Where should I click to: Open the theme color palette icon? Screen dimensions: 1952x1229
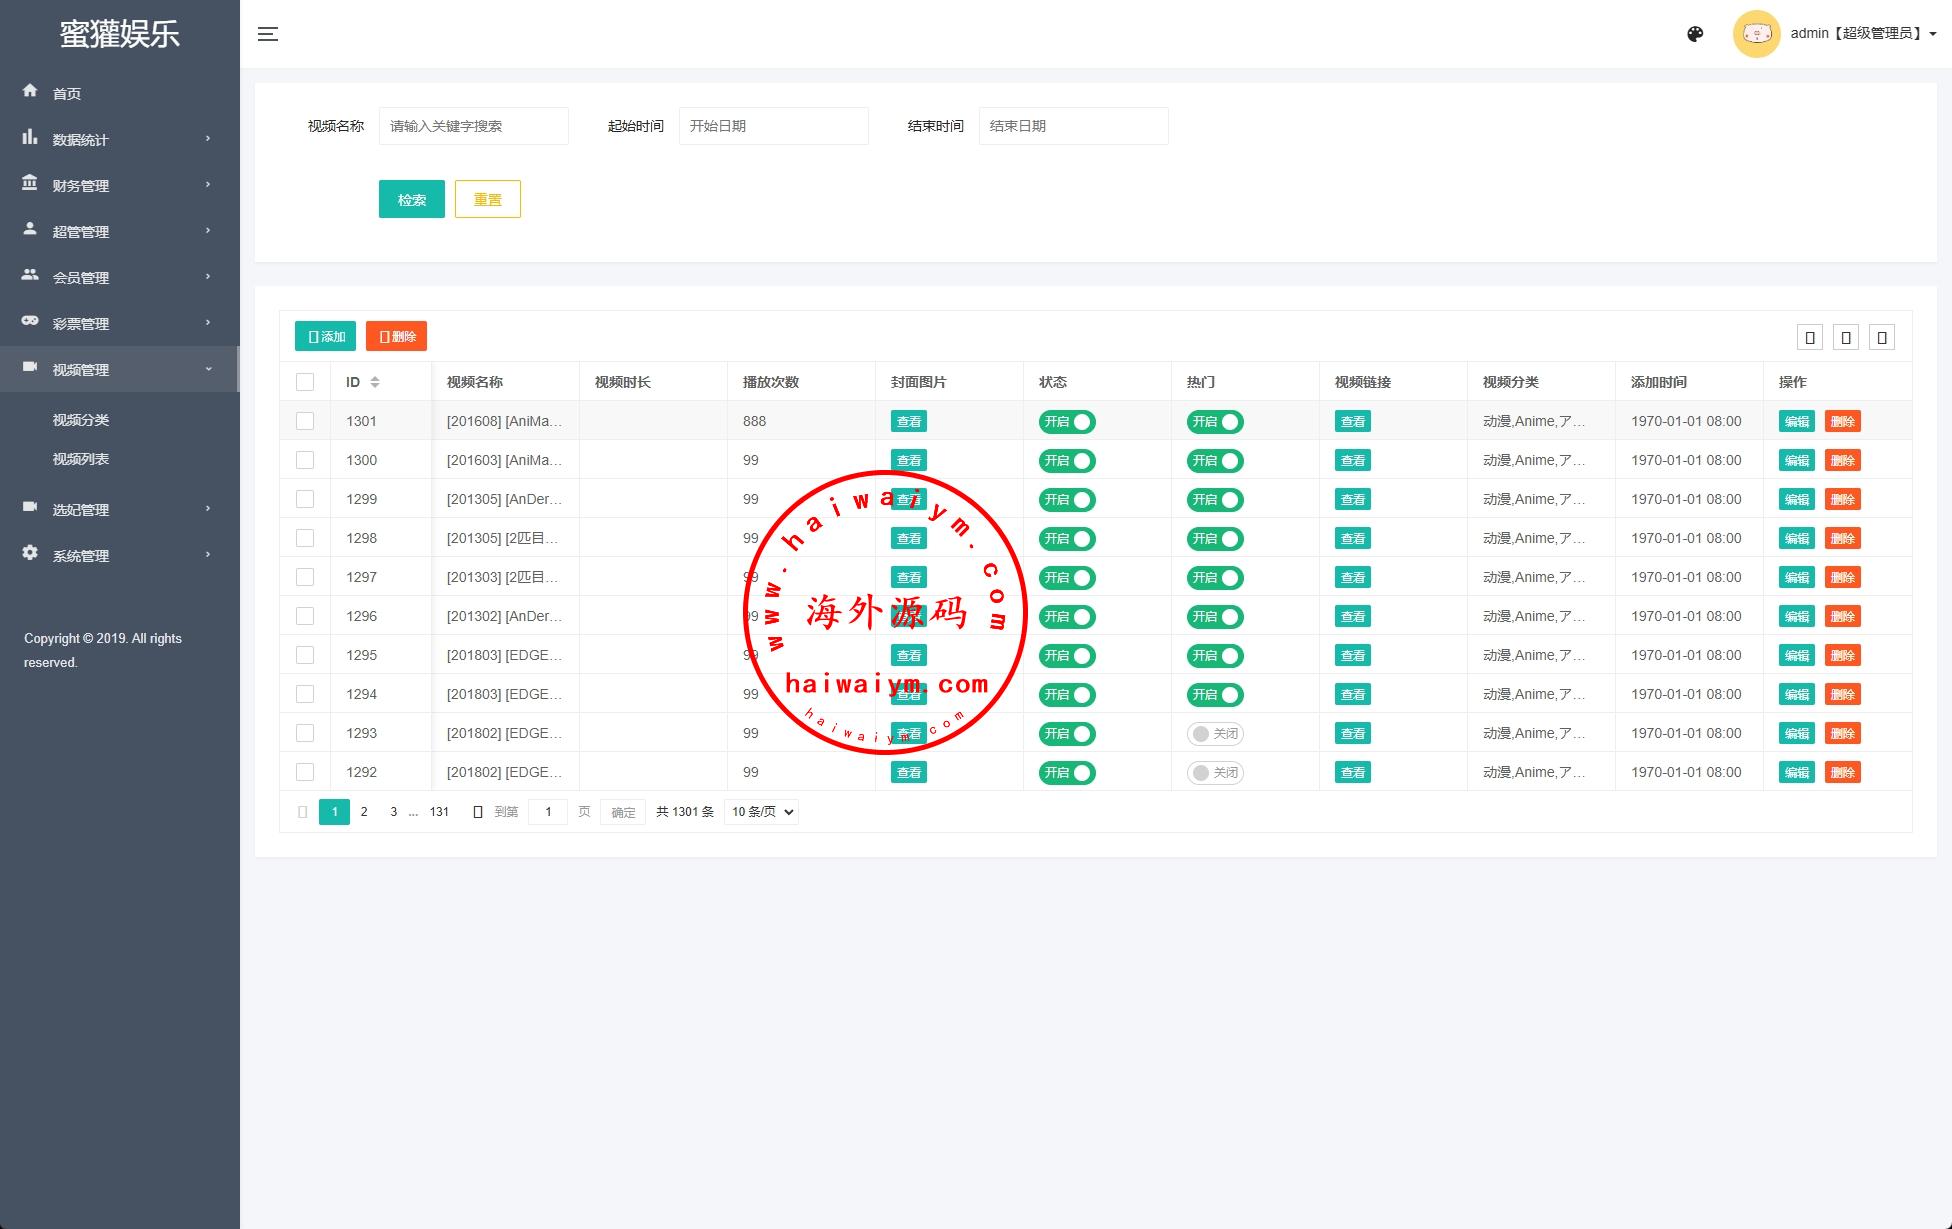point(1695,34)
